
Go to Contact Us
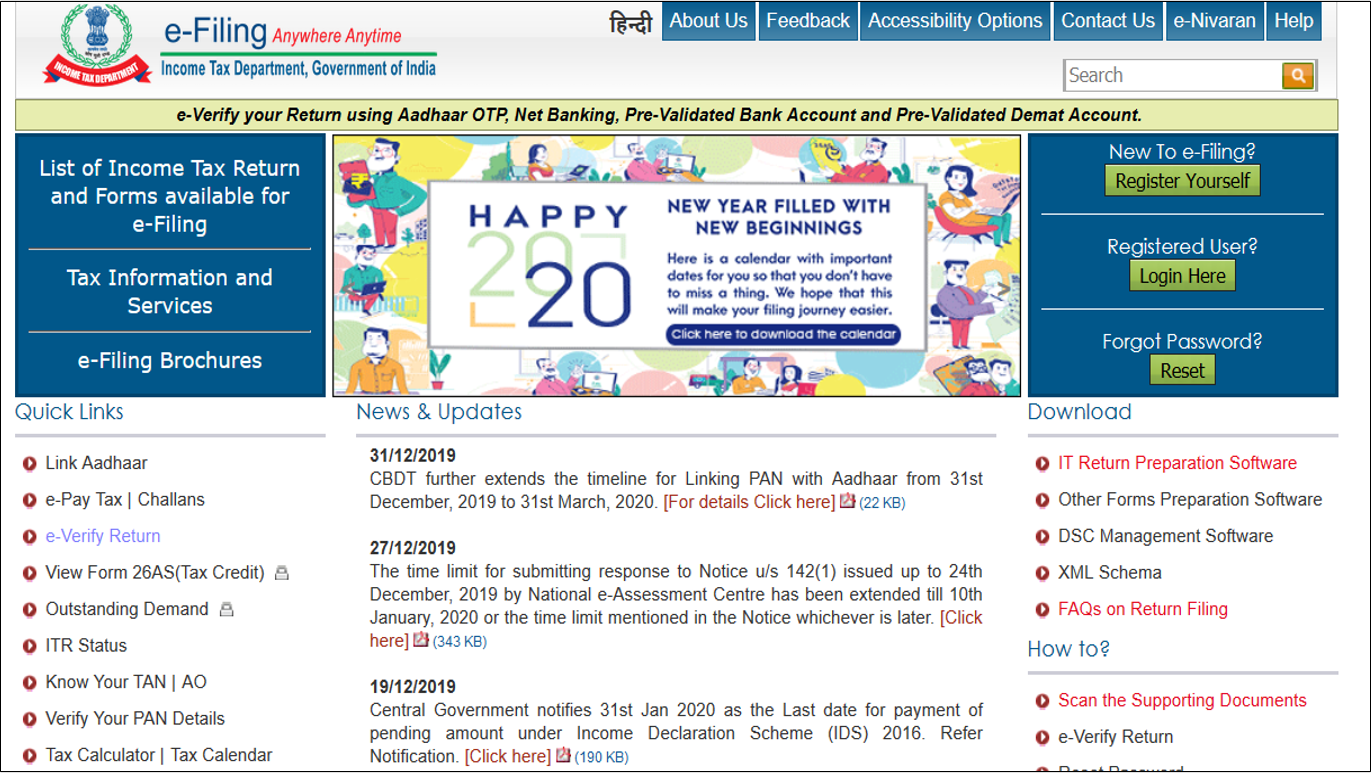tap(1108, 21)
